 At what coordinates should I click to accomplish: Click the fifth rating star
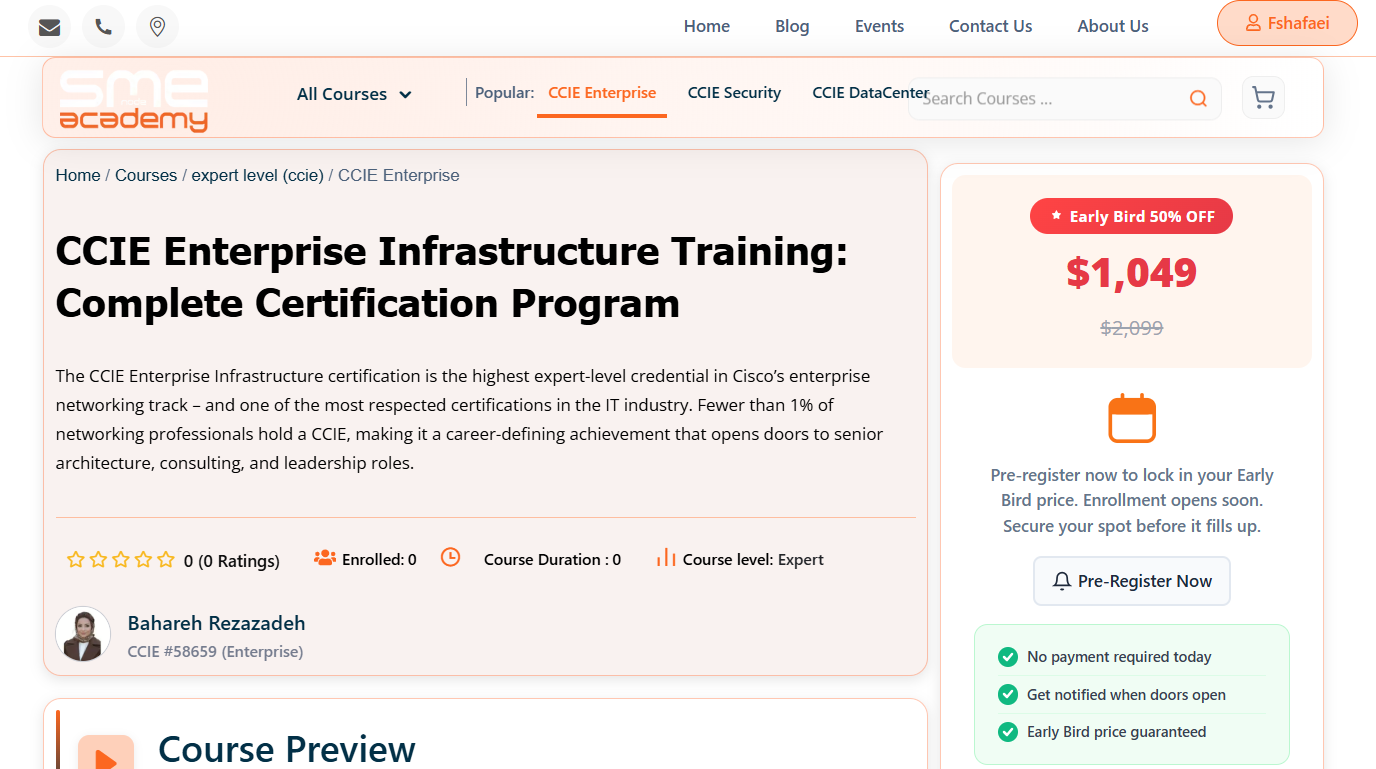tap(166, 560)
